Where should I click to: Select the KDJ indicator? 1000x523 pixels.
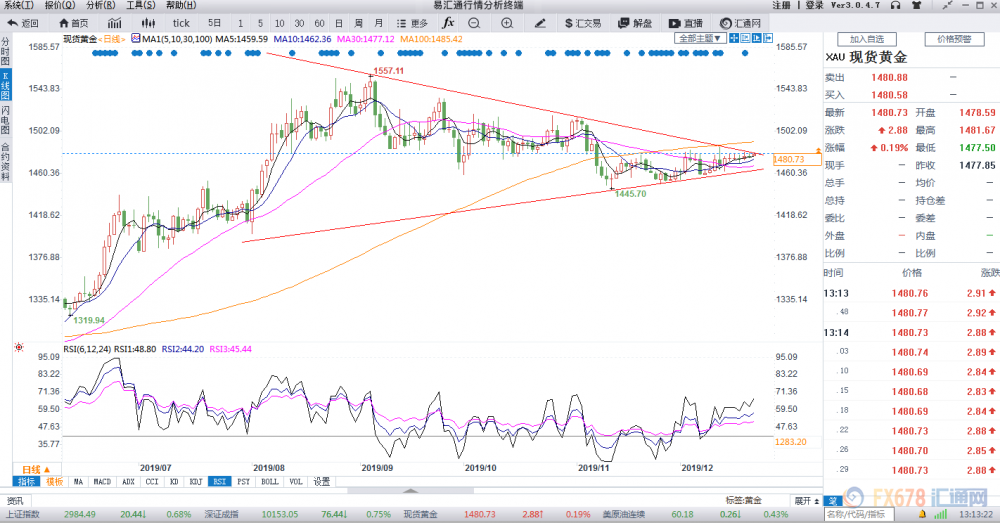point(195,482)
